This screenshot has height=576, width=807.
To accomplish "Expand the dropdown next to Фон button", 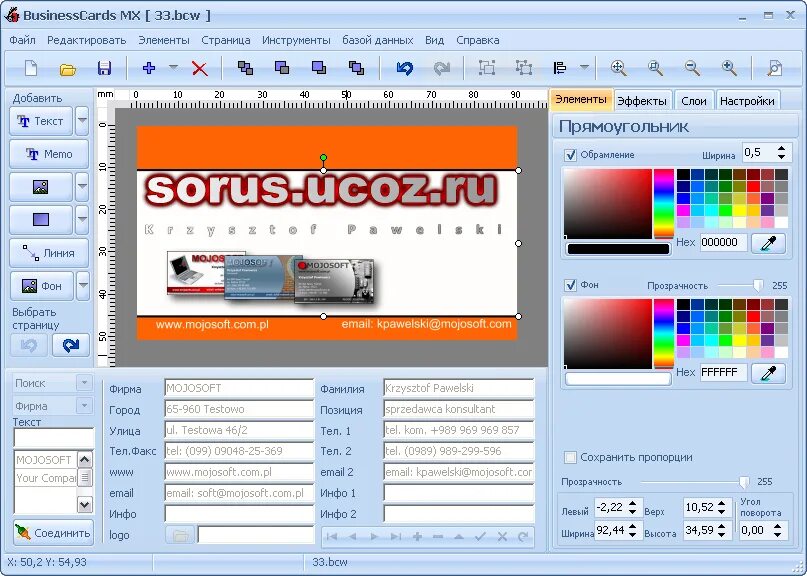I will 82,286.
